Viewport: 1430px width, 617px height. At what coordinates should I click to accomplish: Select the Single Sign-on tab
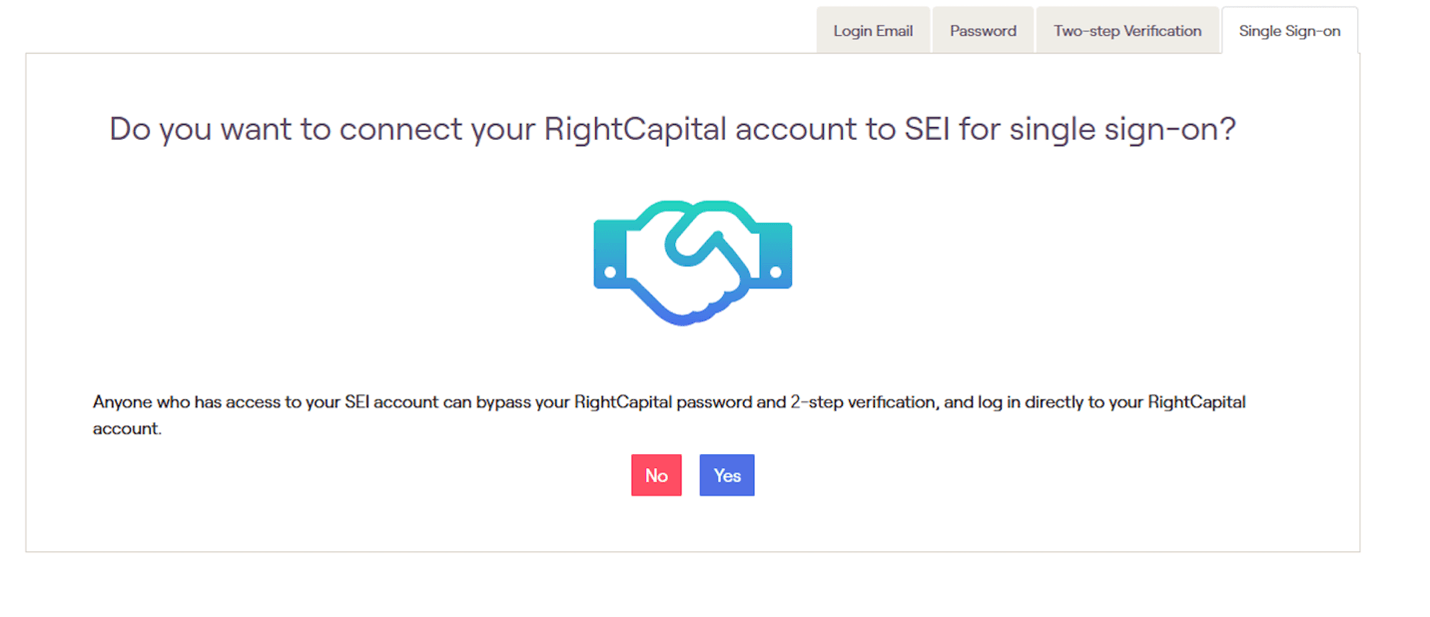1289,31
